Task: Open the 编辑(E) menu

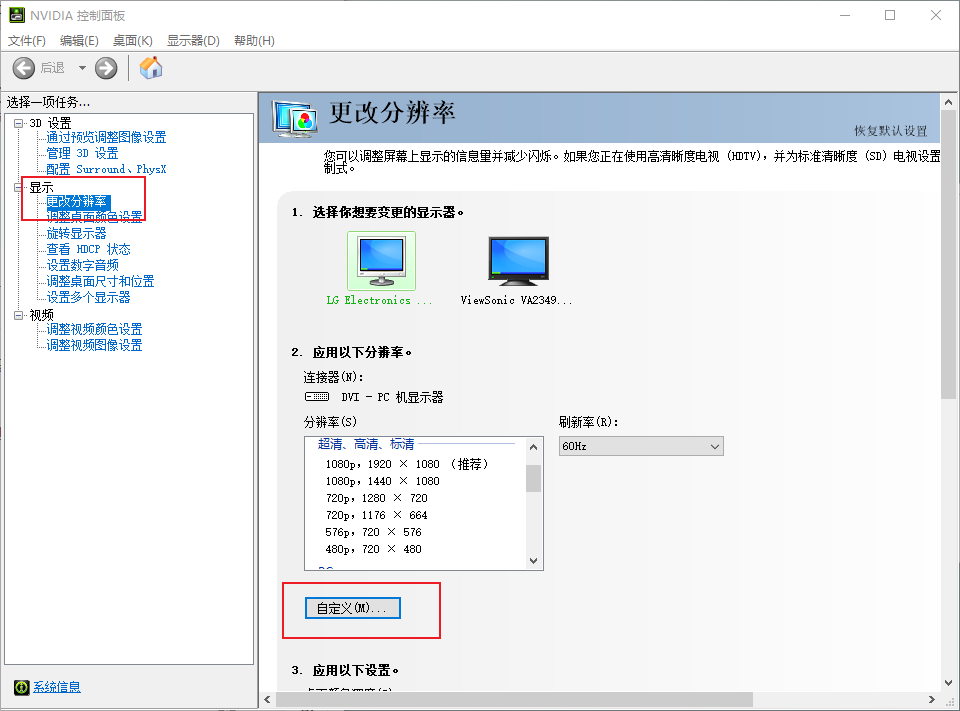Action: [79, 40]
